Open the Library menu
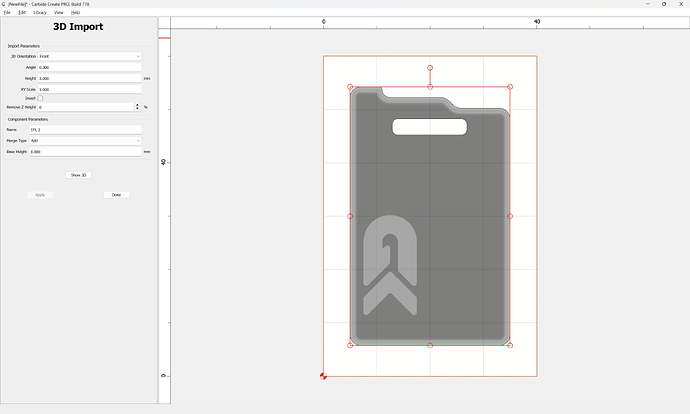The height and width of the screenshot is (414, 690). coord(40,12)
